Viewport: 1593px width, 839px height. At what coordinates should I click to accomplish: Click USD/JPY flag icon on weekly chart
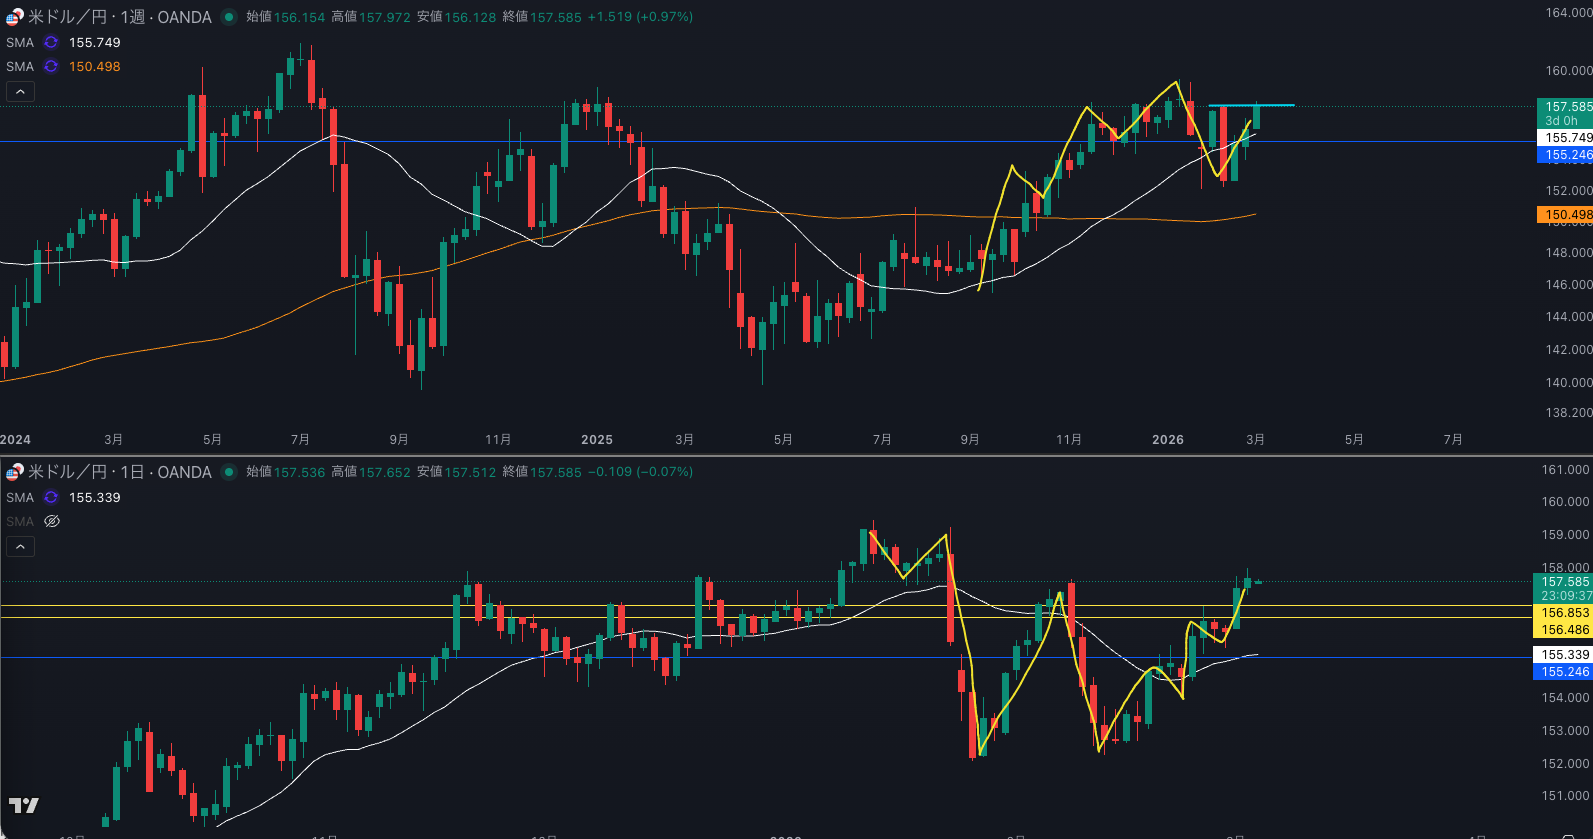(x=14, y=17)
